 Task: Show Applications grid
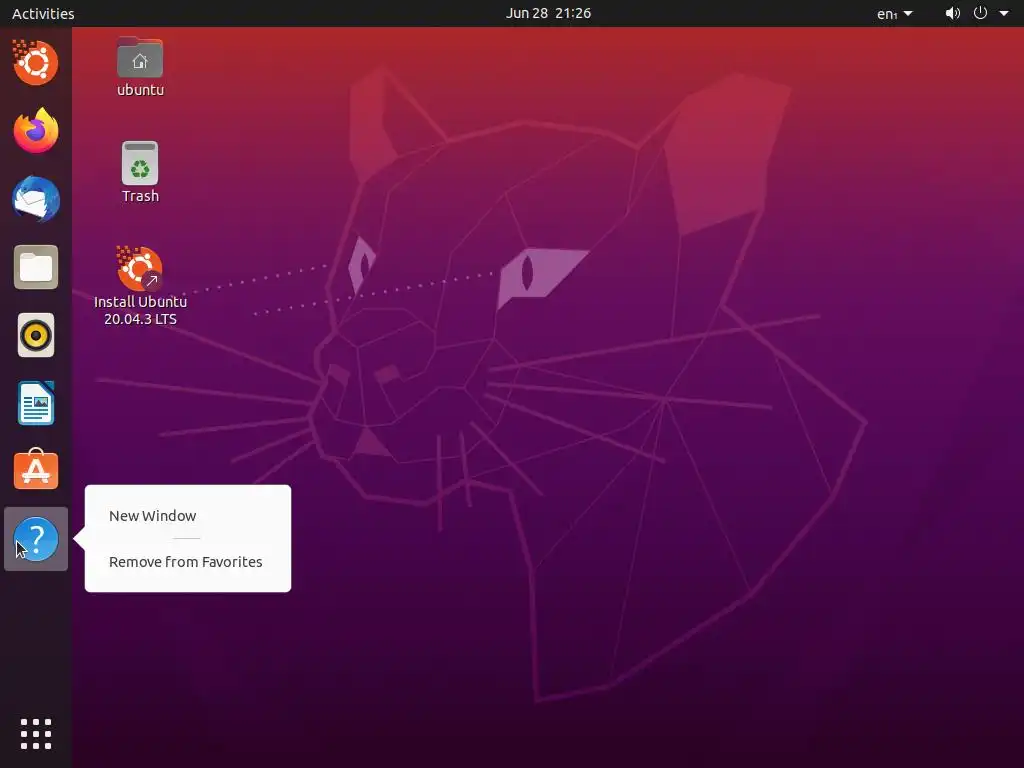pyautogui.click(x=36, y=734)
